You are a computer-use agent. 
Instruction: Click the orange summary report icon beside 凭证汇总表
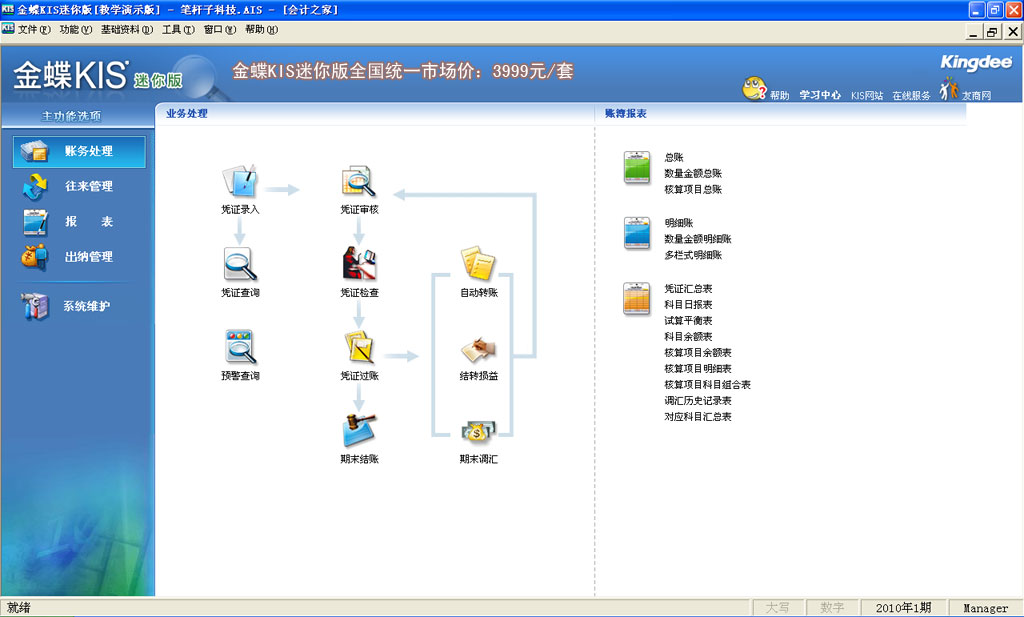point(637,298)
